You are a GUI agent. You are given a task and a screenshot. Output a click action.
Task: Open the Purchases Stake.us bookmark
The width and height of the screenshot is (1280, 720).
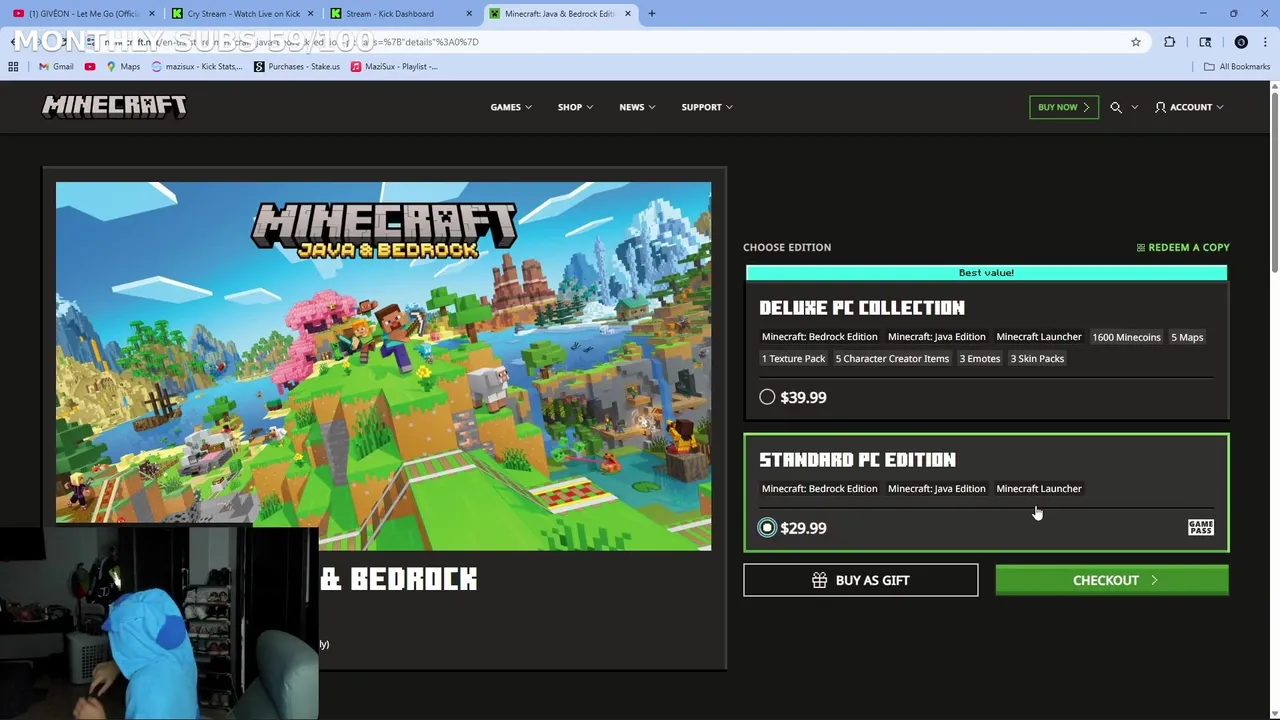click(297, 66)
